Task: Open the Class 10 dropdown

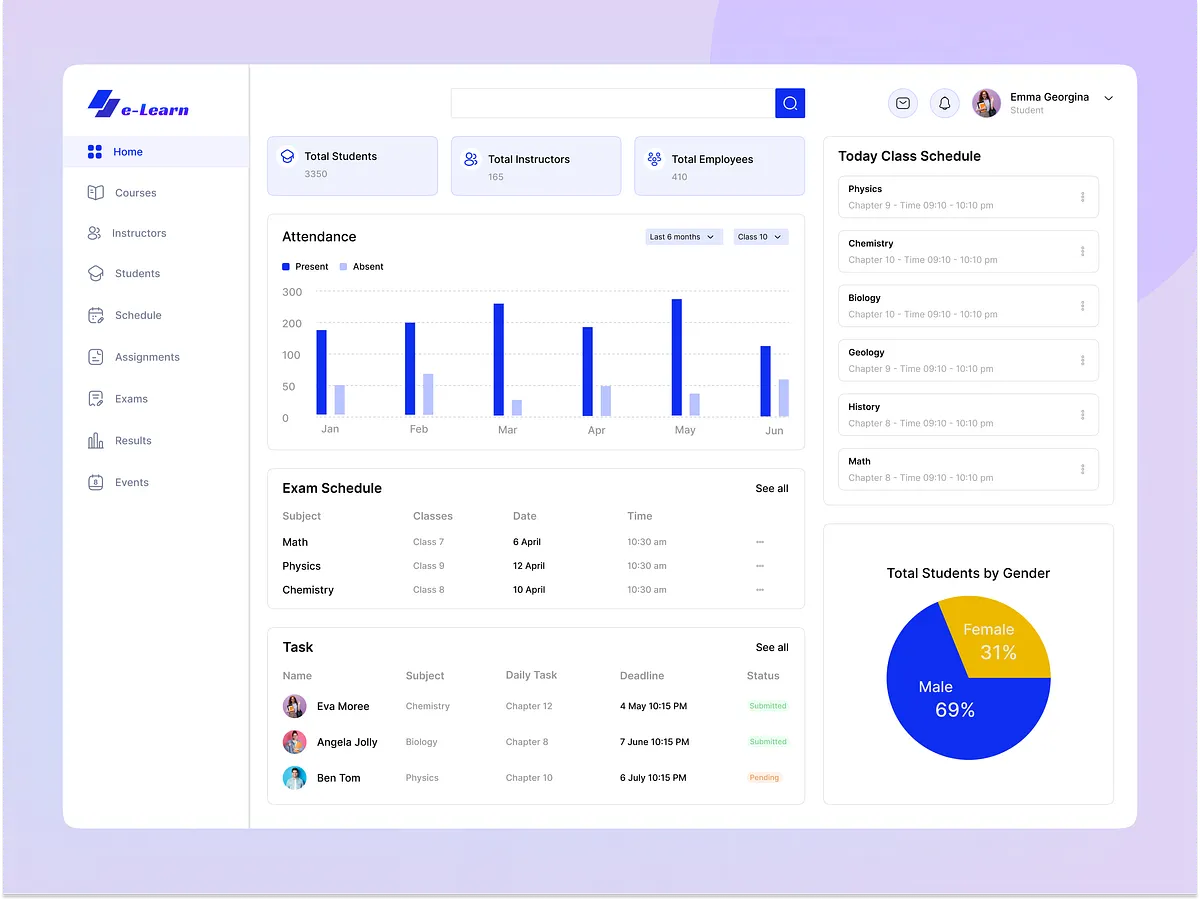Action: tap(760, 236)
